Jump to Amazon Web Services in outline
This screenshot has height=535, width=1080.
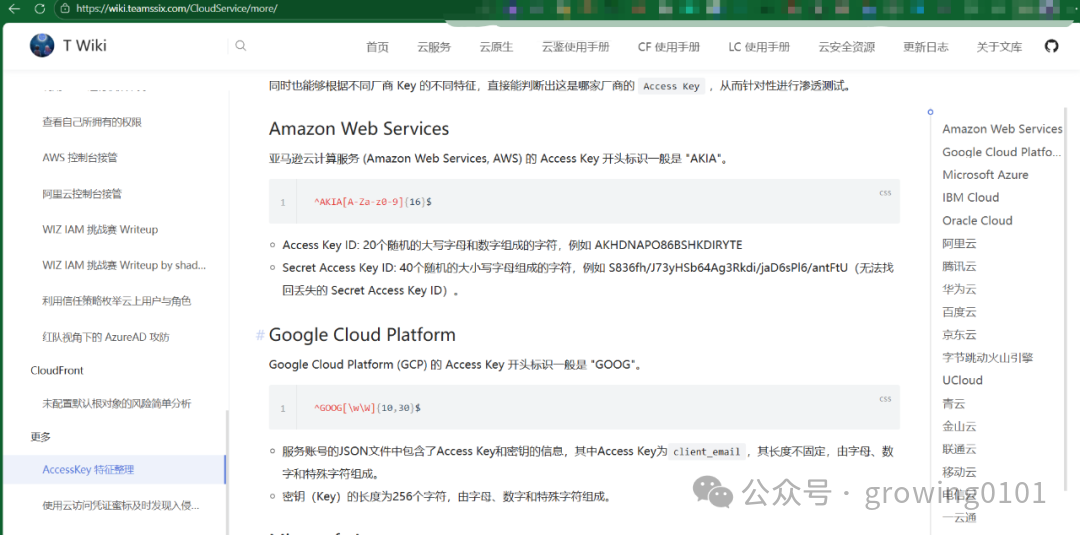tap(1002, 129)
